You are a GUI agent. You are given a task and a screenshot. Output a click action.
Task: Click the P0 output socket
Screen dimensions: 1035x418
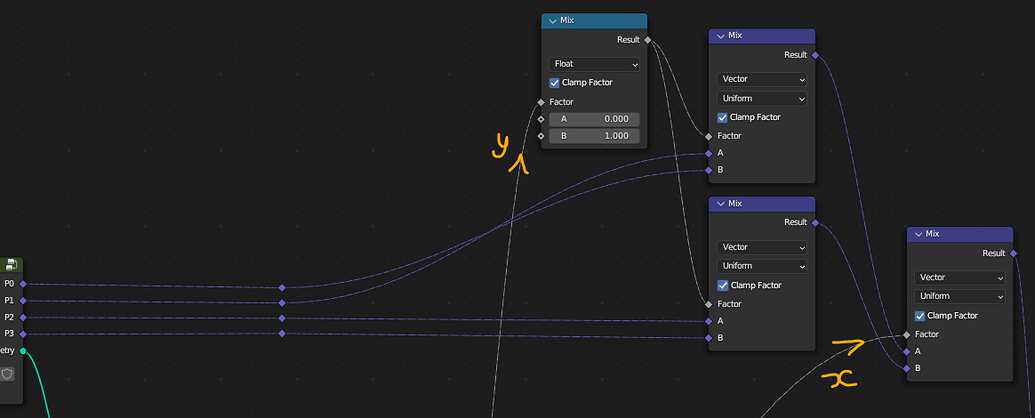click(x=23, y=284)
